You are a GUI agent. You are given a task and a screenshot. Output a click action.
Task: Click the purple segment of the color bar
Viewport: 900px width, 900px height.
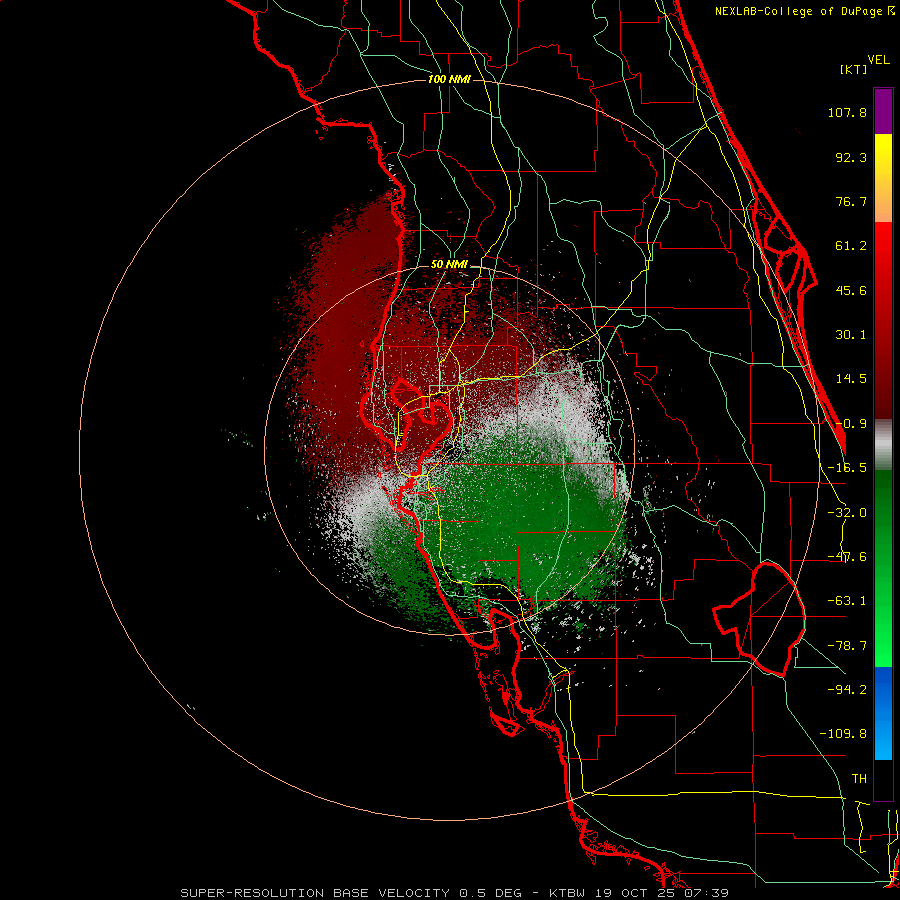[883, 111]
